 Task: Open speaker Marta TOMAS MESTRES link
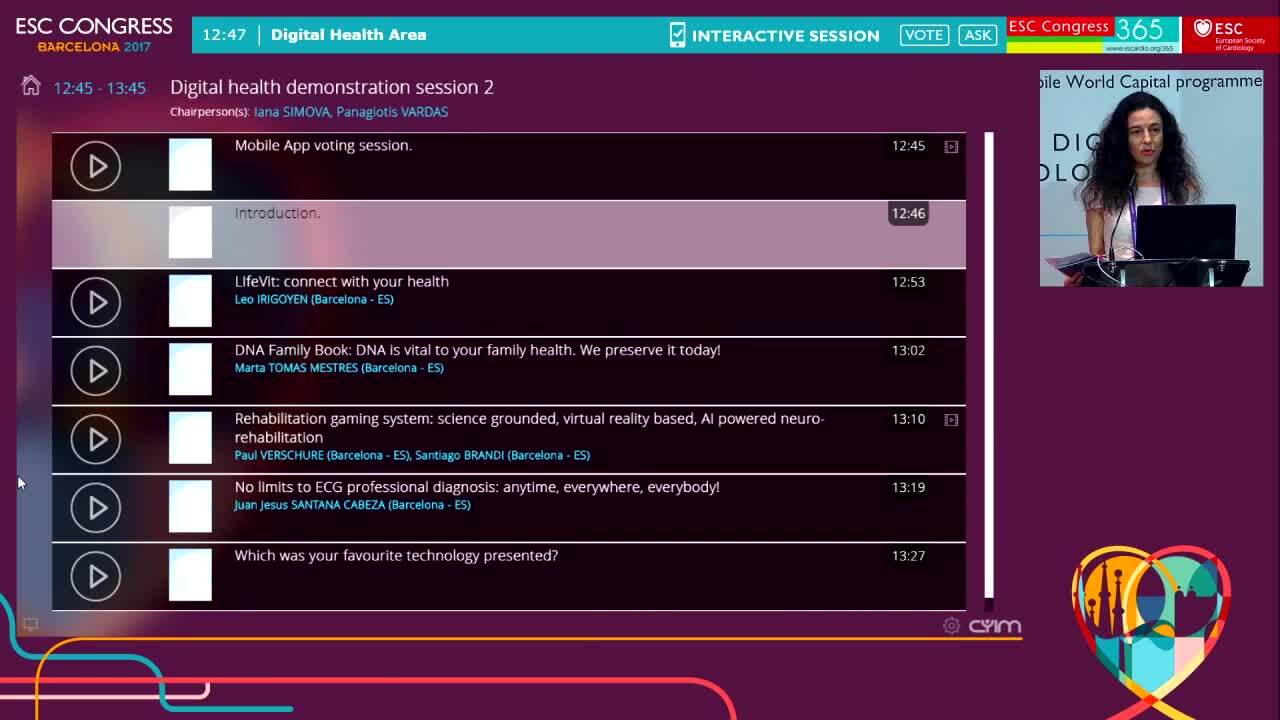[339, 368]
